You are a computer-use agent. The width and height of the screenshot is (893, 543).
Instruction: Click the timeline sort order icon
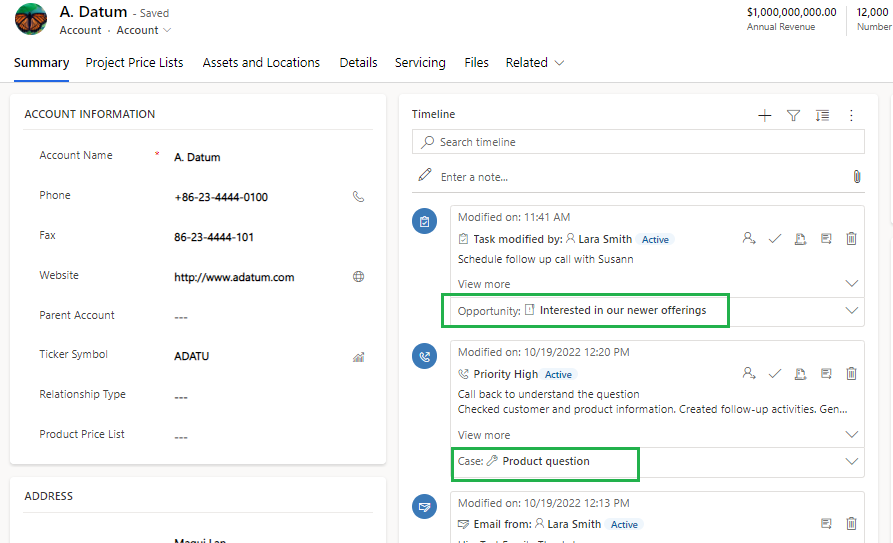[x=822, y=116]
